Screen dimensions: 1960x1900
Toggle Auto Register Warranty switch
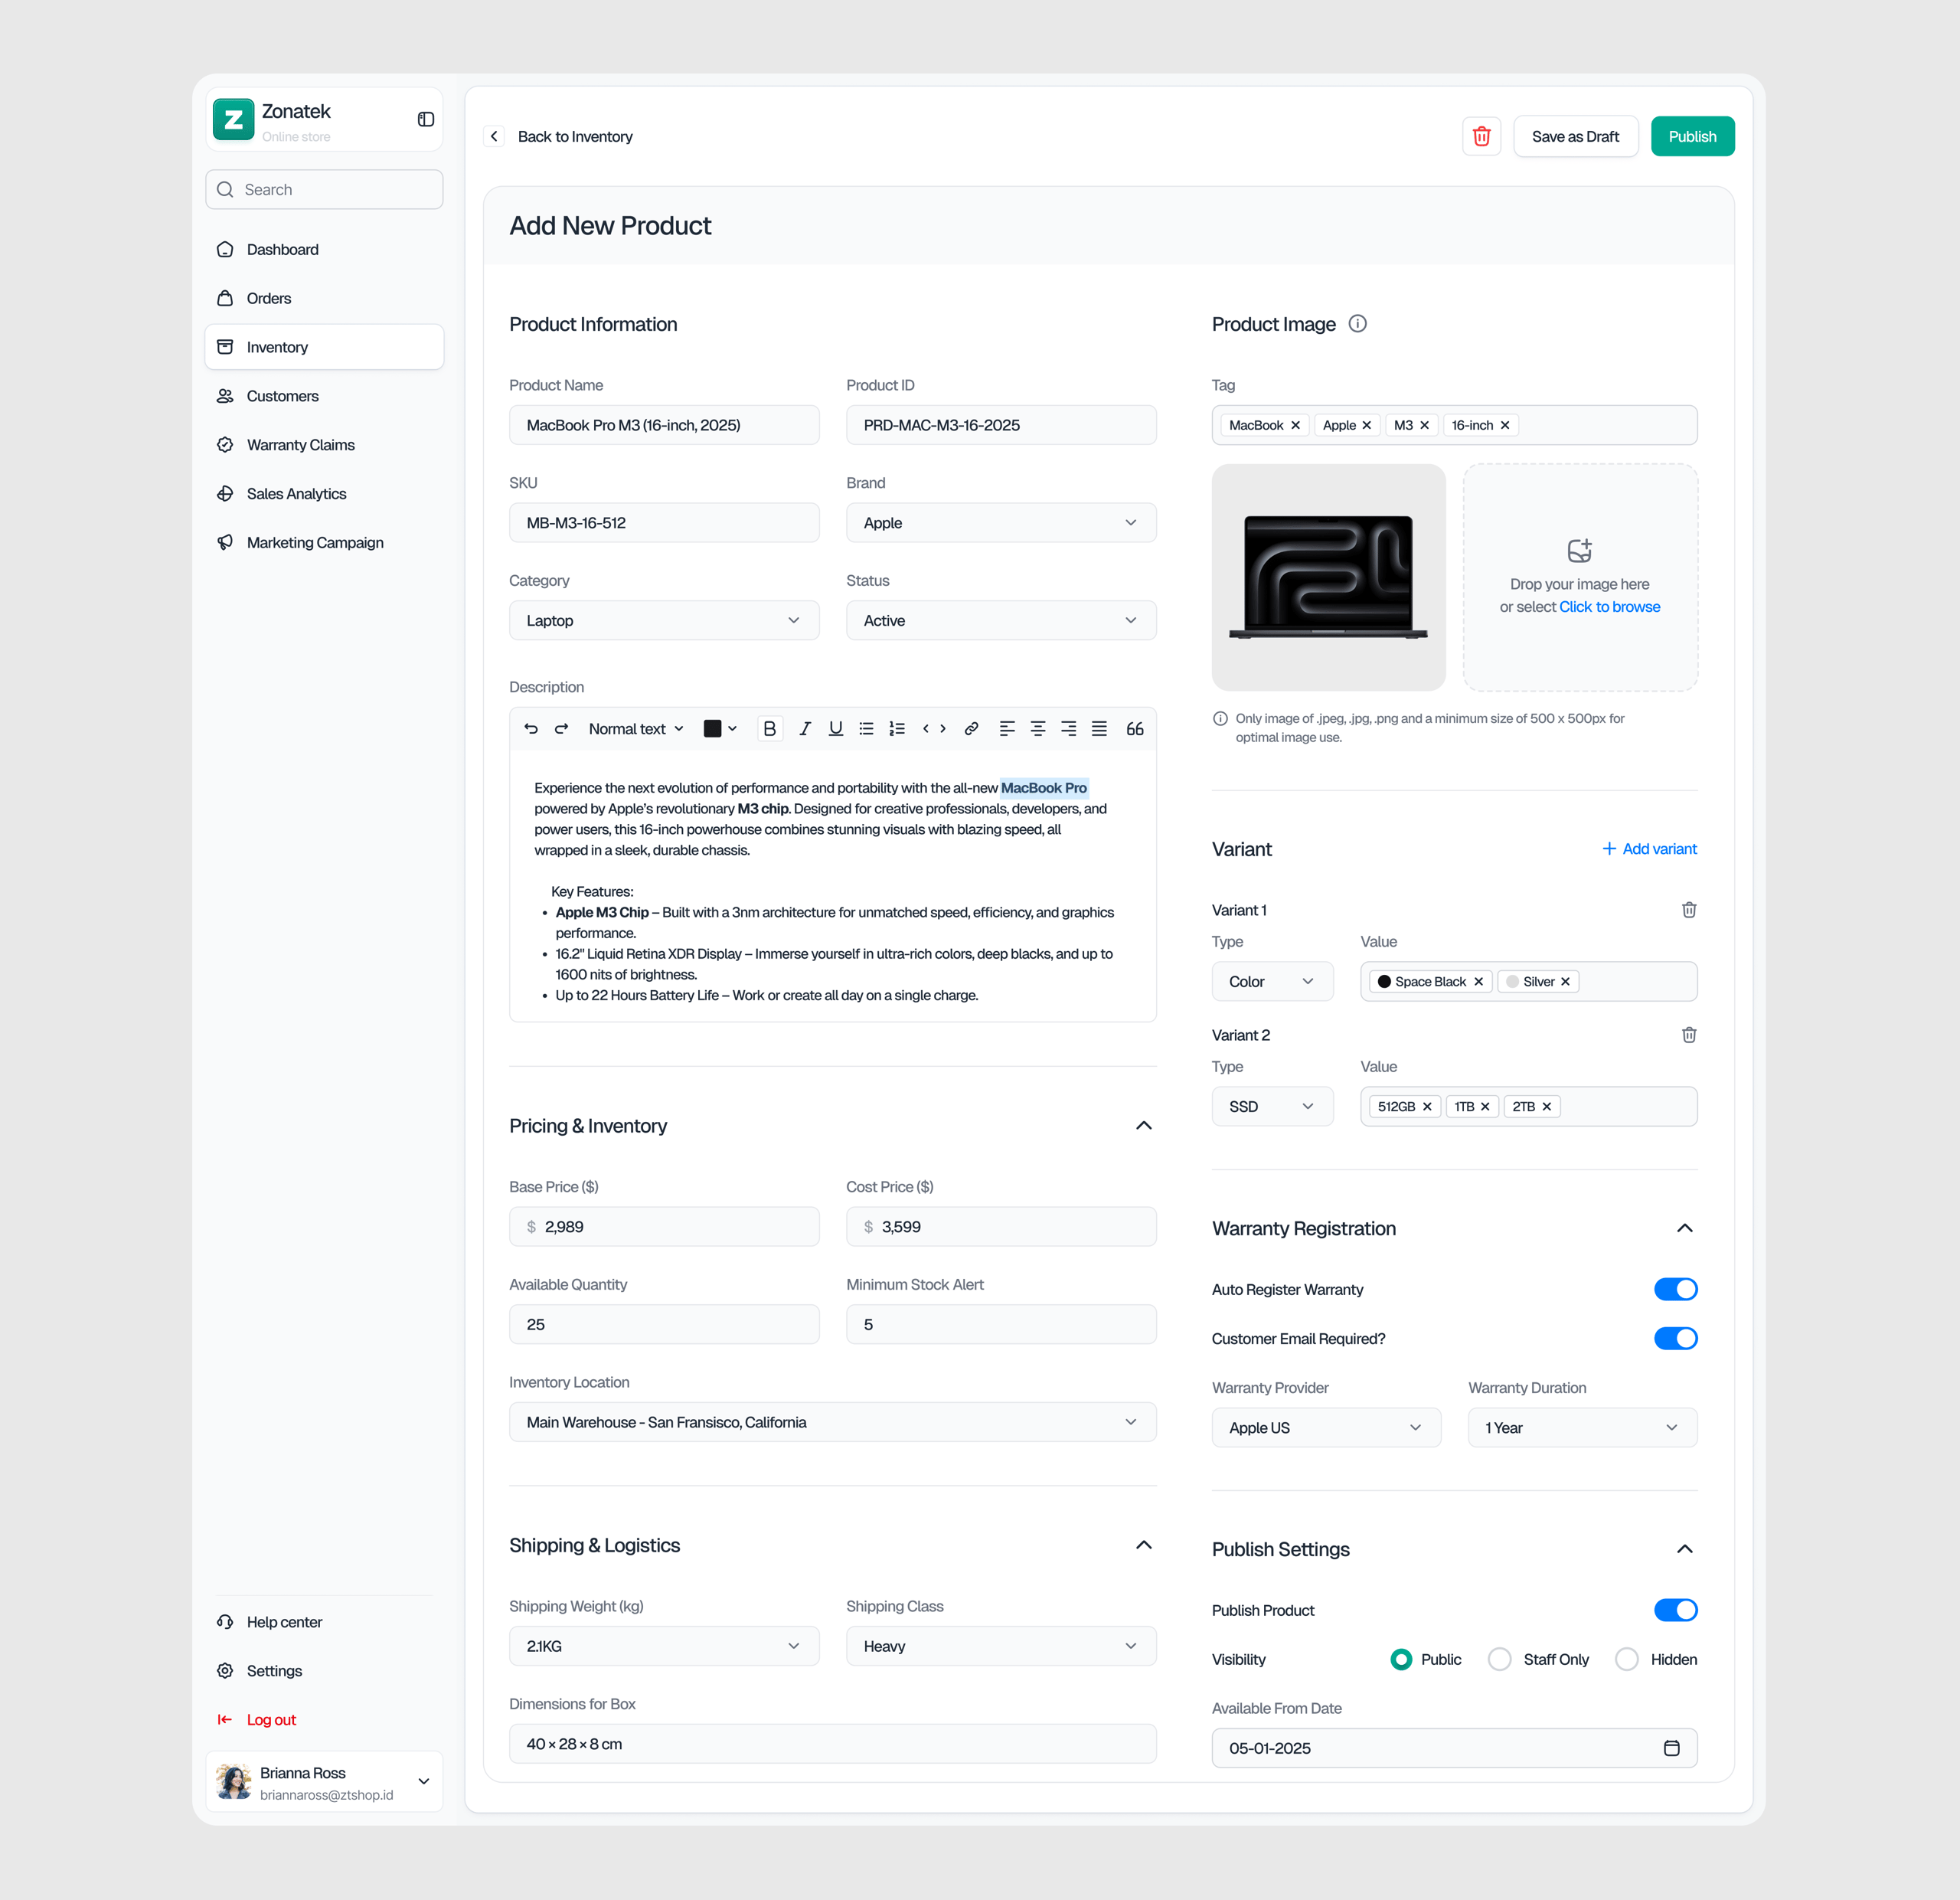pyautogui.click(x=1675, y=1289)
